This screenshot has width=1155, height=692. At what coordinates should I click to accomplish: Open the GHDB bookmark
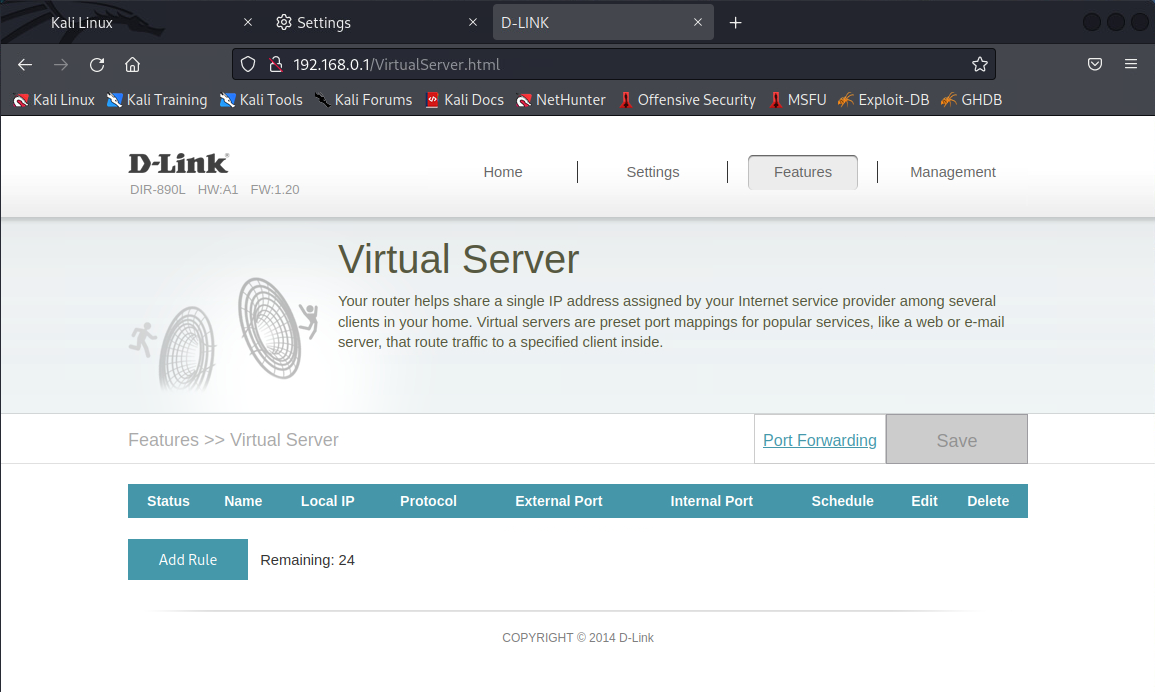971,99
